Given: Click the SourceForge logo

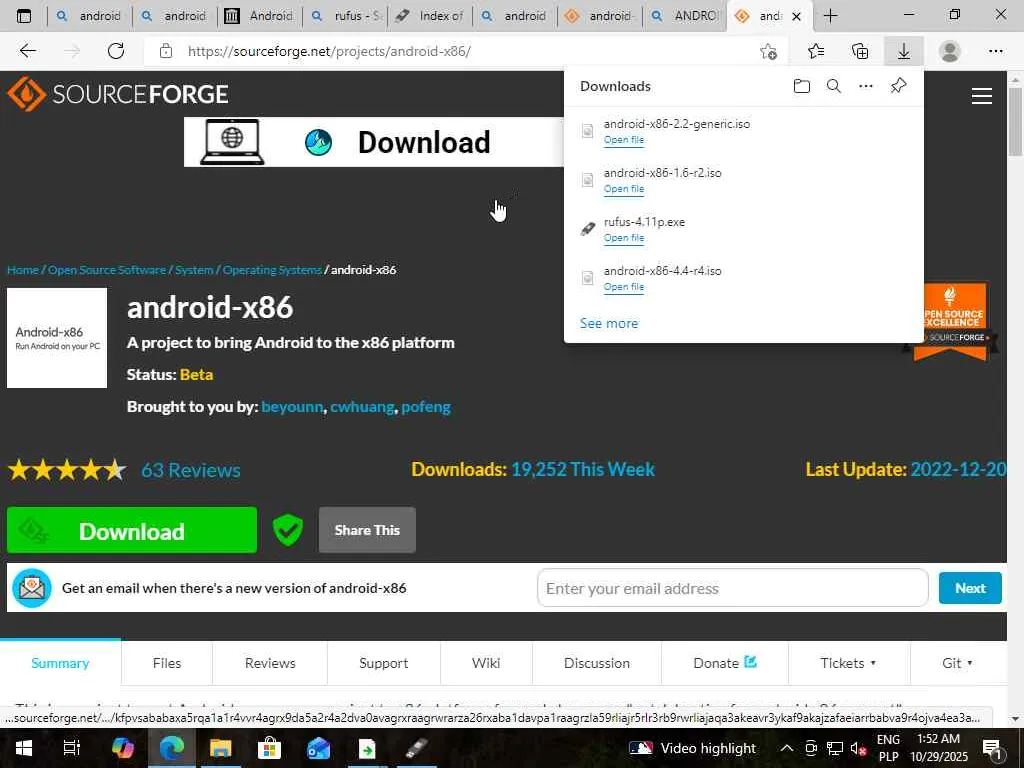Looking at the screenshot, I should point(118,94).
